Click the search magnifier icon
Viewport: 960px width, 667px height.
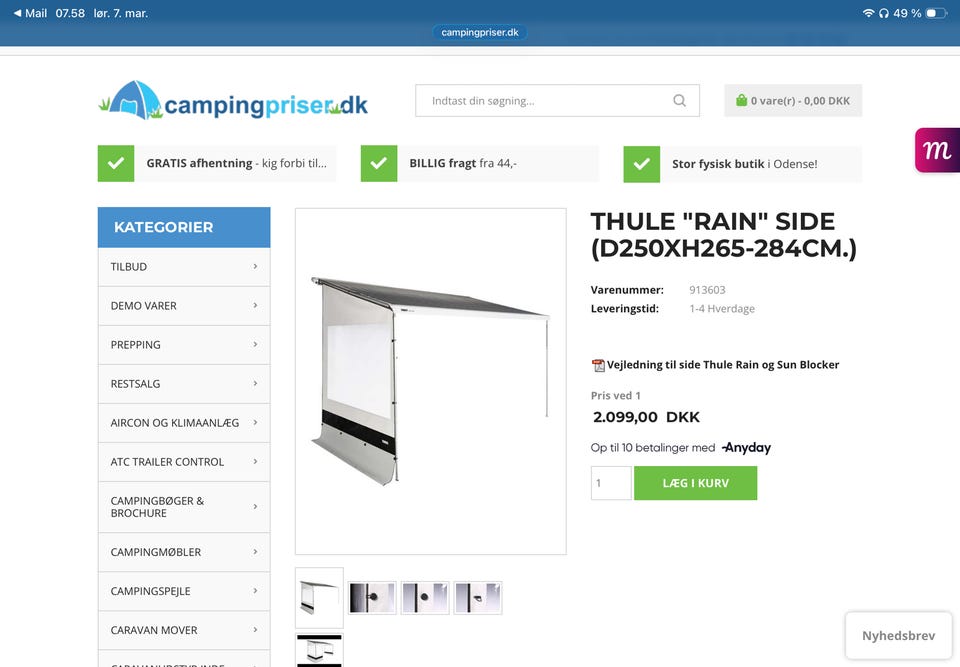[679, 100]
